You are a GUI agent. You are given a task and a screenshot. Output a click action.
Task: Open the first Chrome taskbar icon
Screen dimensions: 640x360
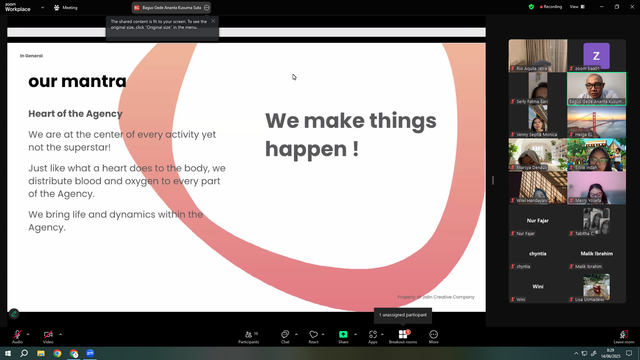(x=57, y=353)
